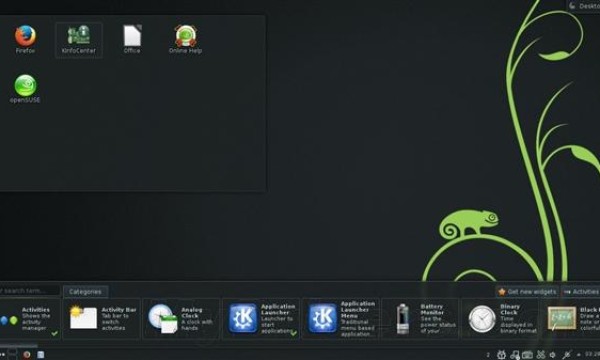Click the Activities button in the widget bar
The height and width of the screenshot is (360, 600).
click(580, 292)
